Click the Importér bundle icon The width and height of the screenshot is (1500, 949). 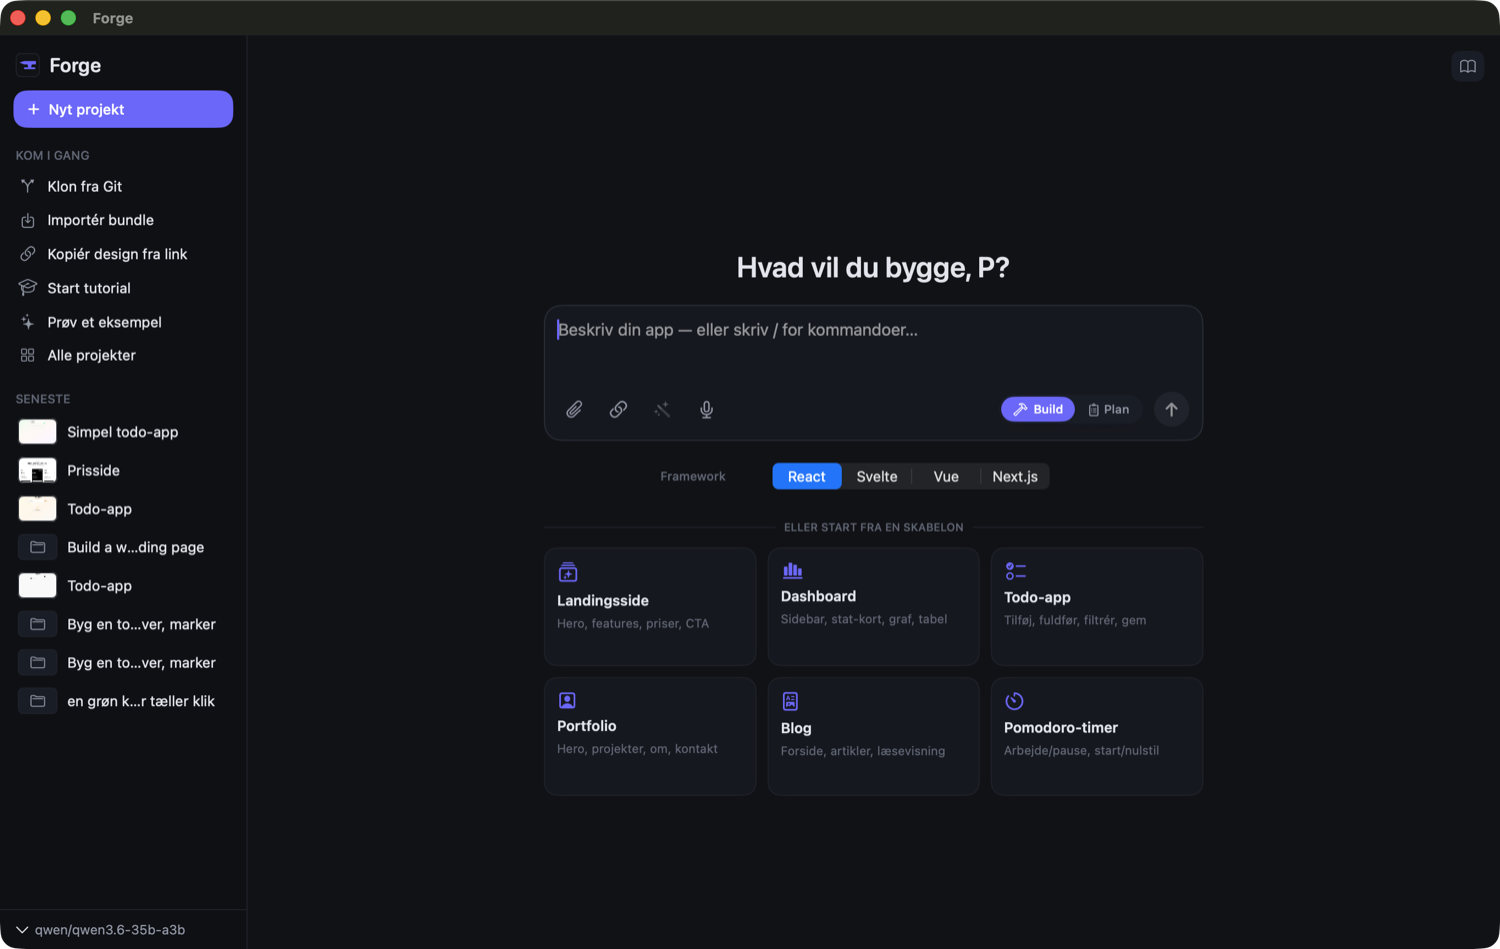pos(27,220)
